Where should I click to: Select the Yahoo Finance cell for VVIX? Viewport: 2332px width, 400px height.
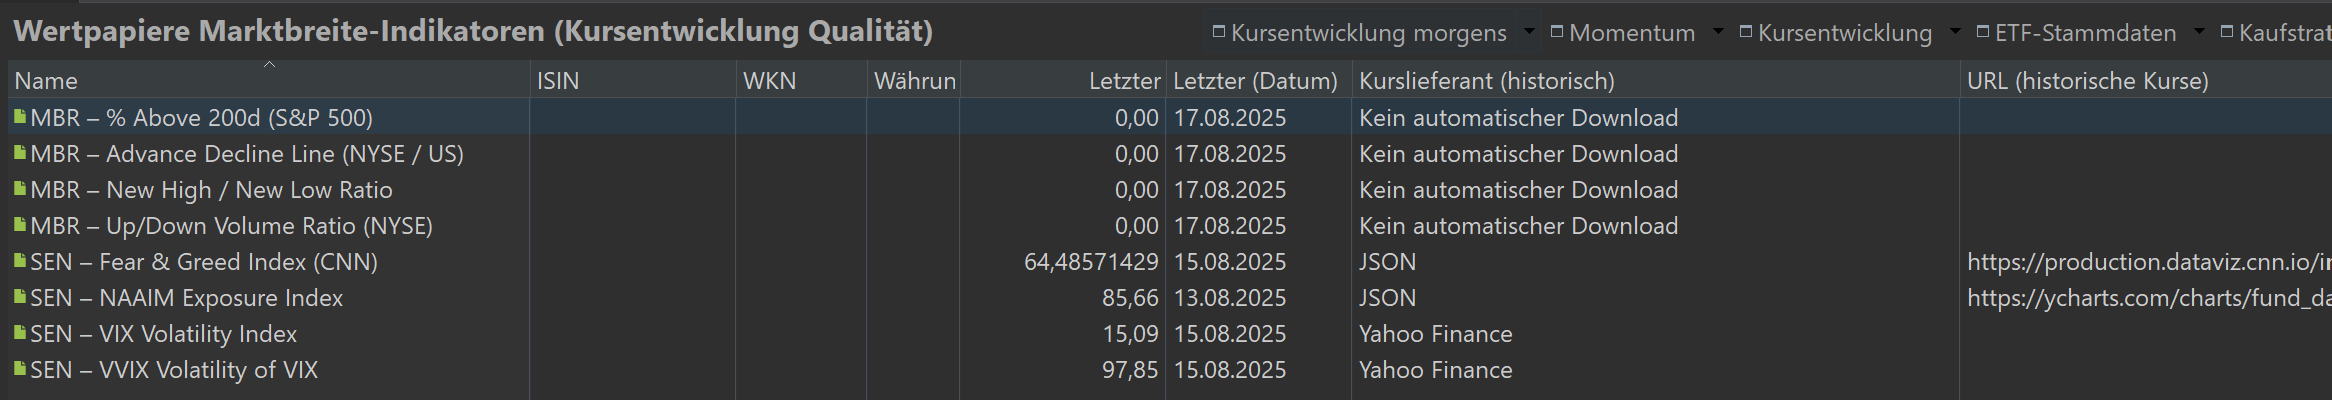1435,370
